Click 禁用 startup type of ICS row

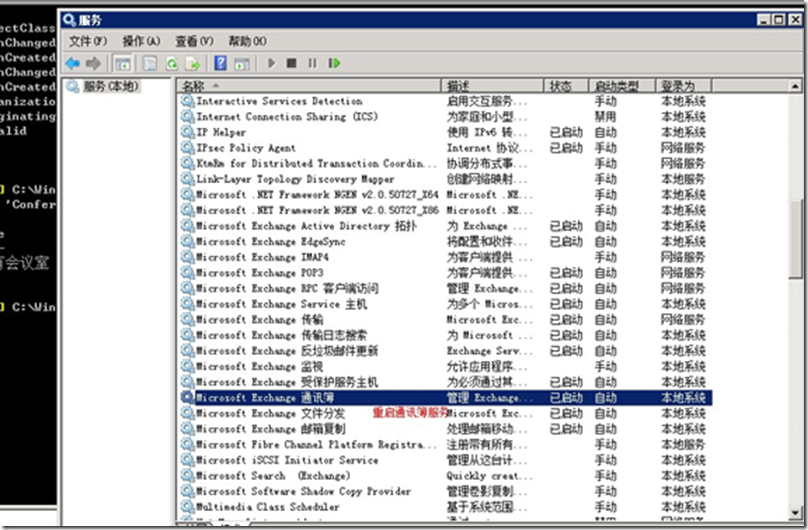click(x=605, y=116)
